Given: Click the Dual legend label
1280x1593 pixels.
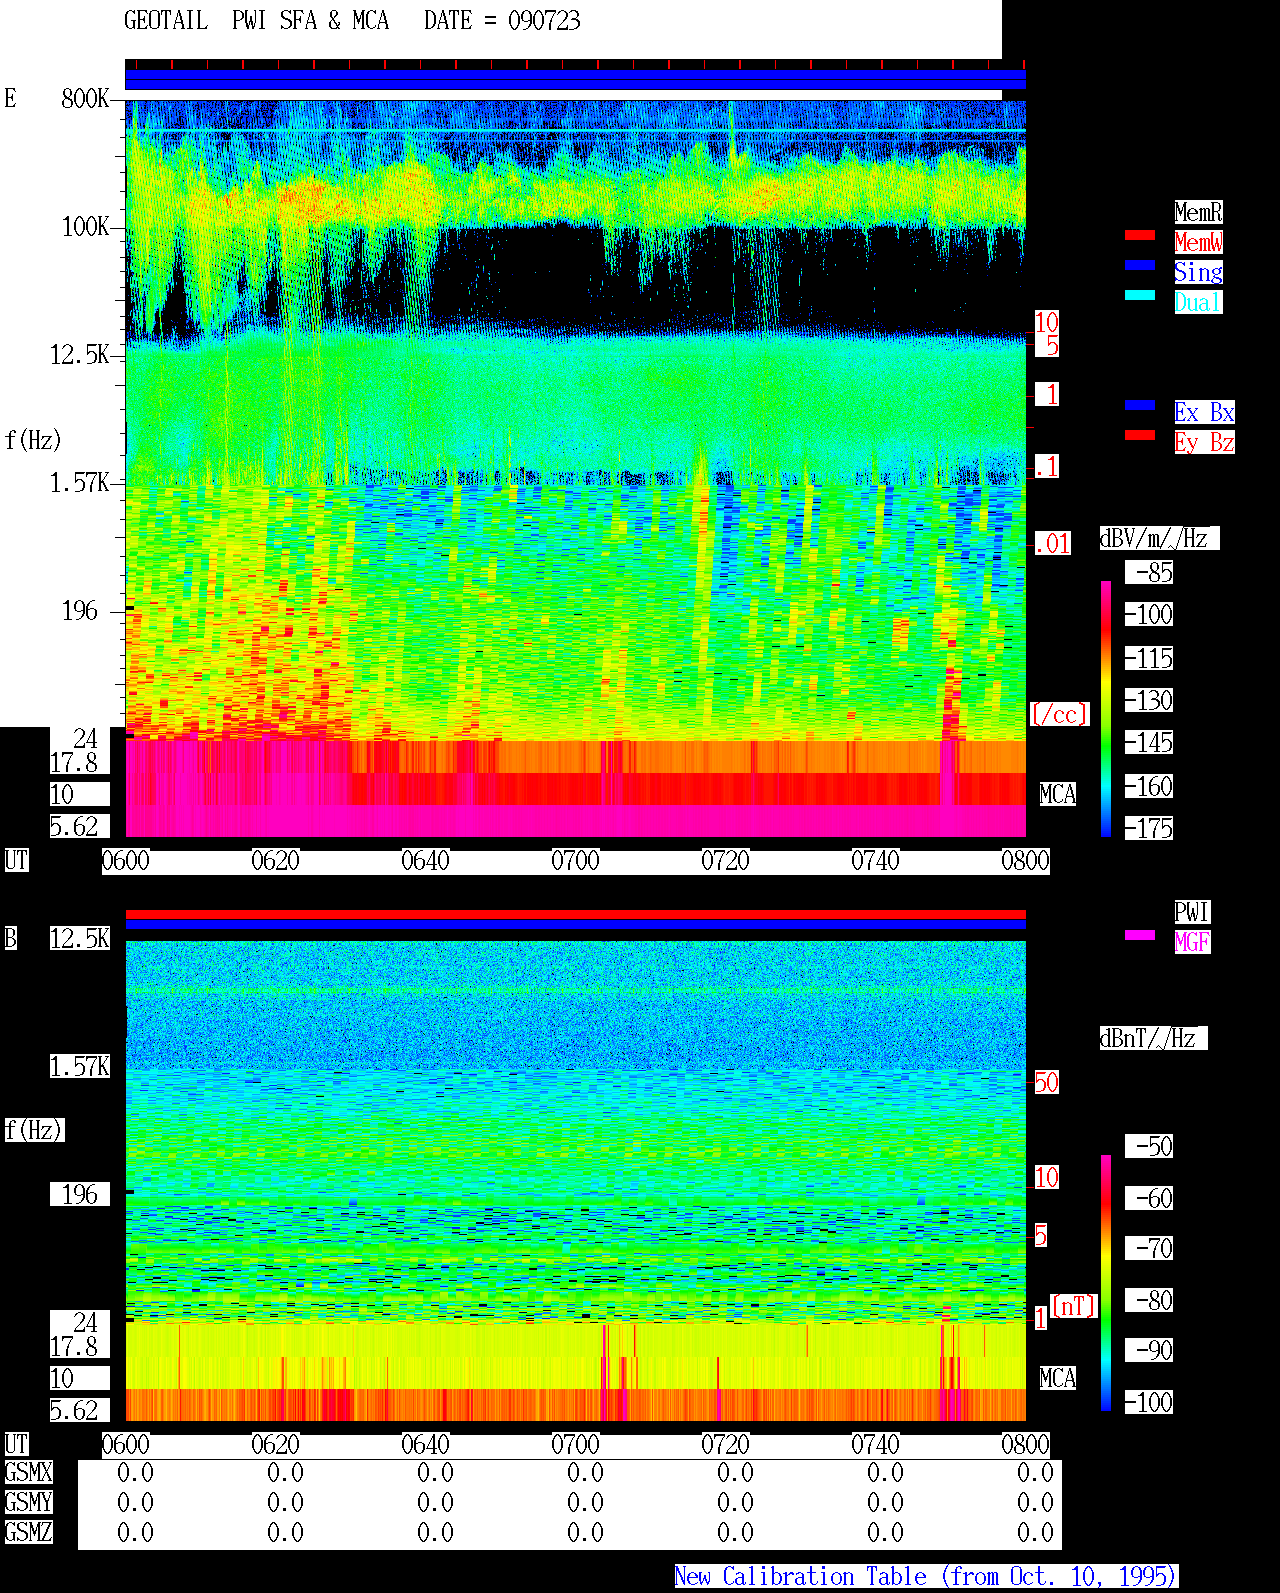Looking at the screenshot, I should pos(1198,302).
